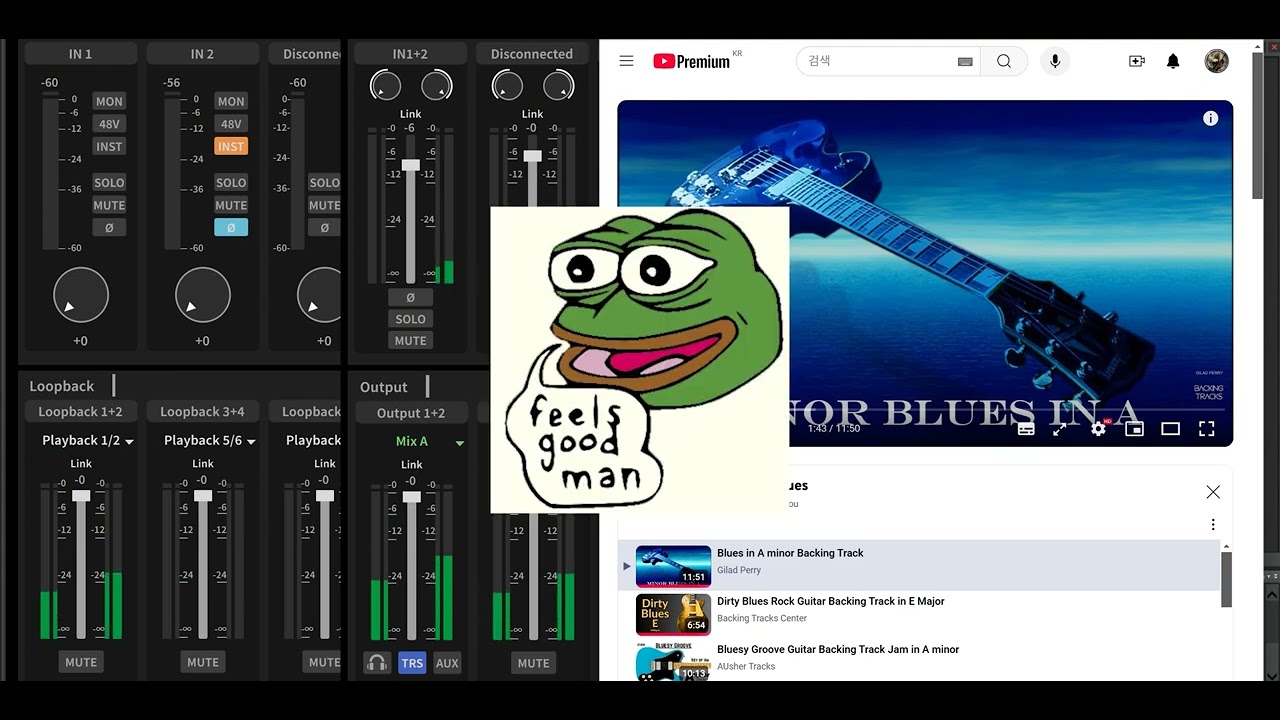Click the IN 1 gain knob
1280x720 pixels.
(81, 295)
